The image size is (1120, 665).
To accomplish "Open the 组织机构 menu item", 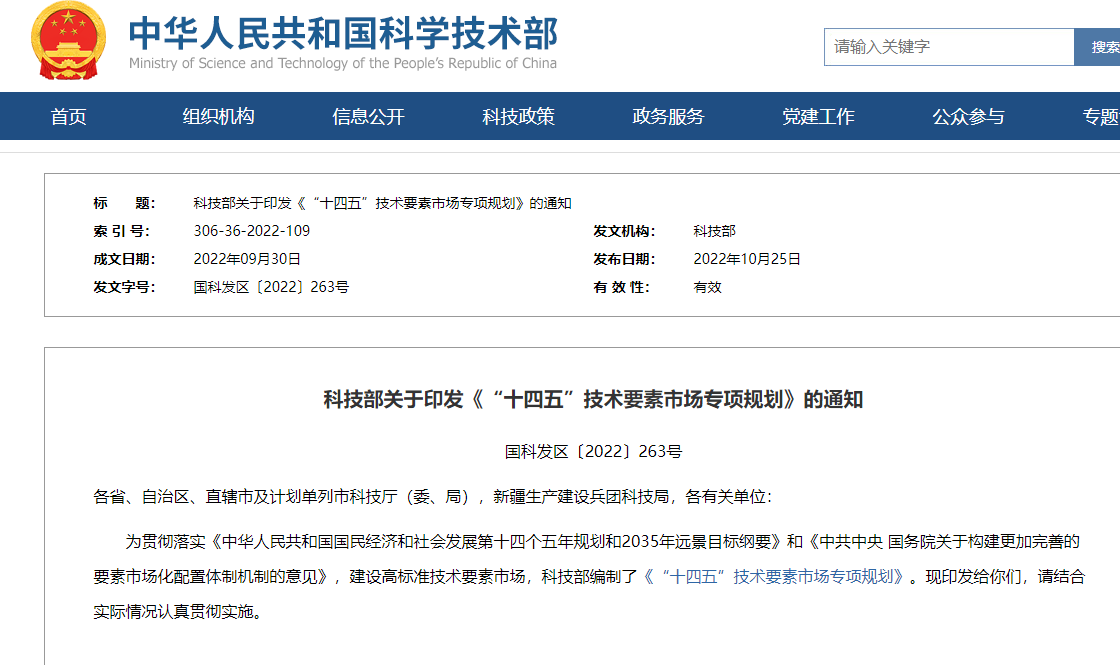I will 218,117.
